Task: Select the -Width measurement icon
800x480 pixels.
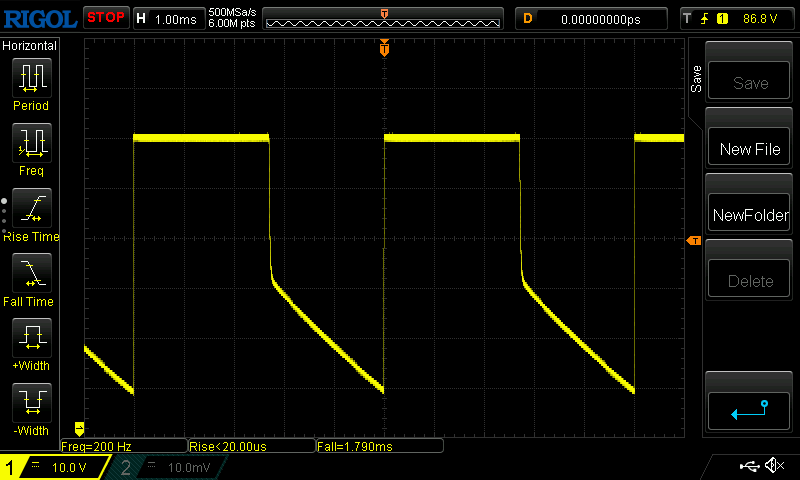Action: click(x=32, y=402)
